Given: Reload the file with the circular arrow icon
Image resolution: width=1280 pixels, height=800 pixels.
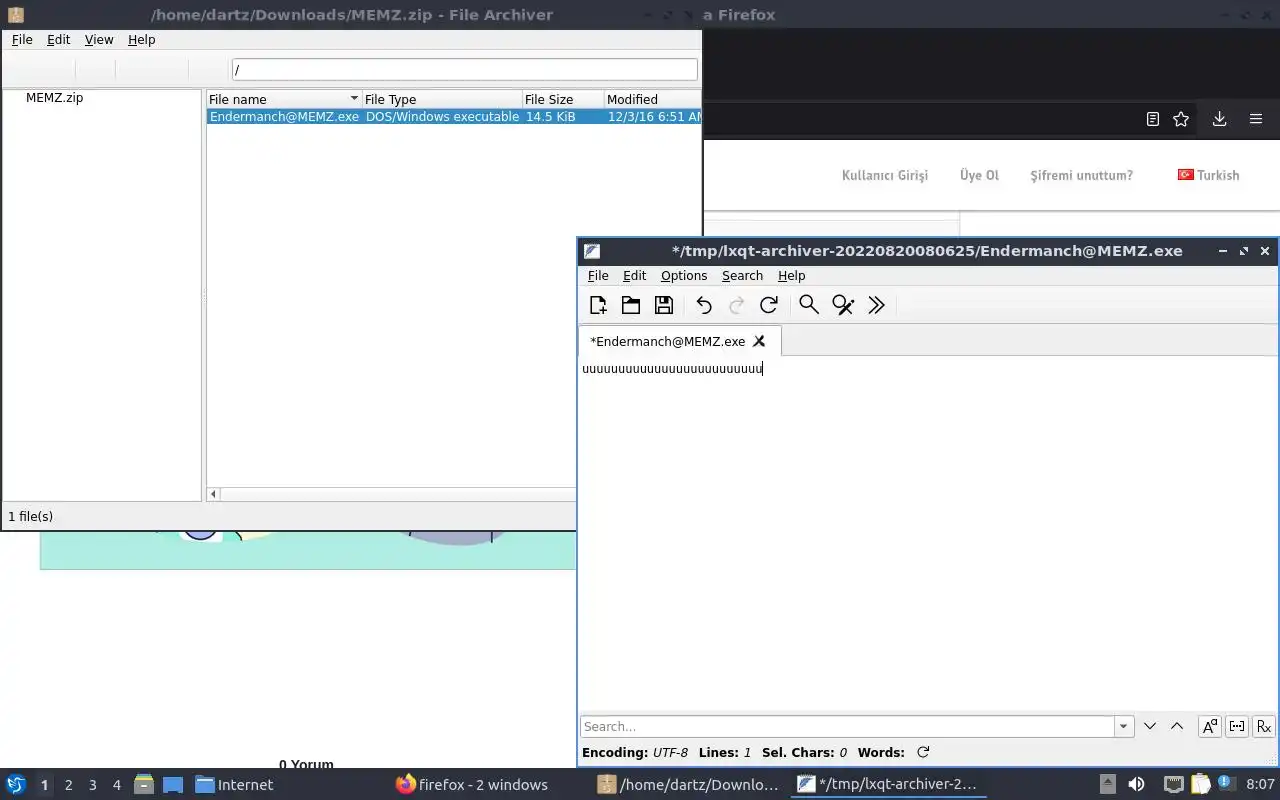Looking at the screenshot, I should point(768,305).
